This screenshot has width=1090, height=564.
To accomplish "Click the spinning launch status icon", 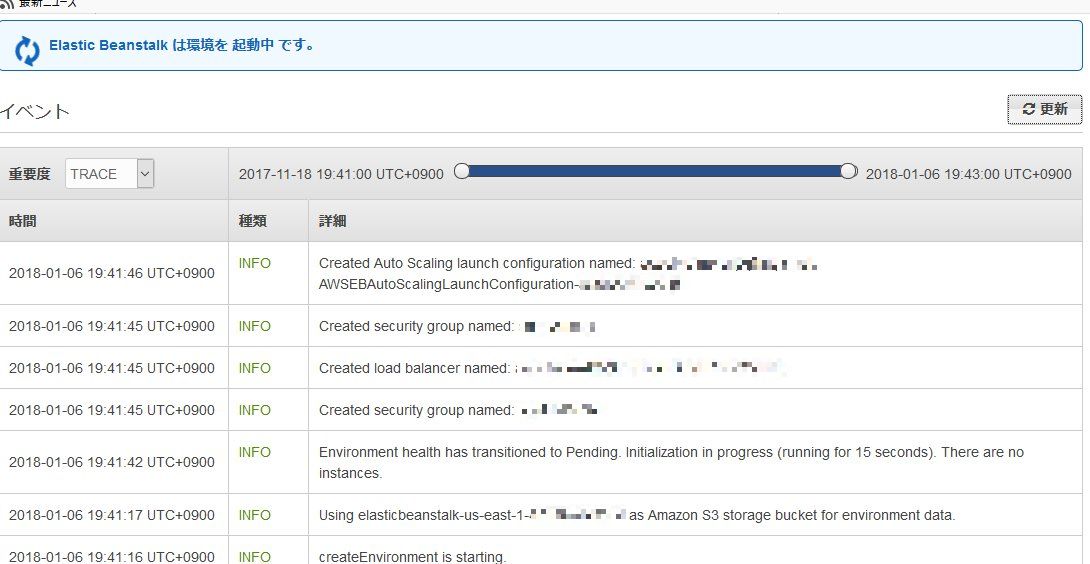I will pos(27,47).
